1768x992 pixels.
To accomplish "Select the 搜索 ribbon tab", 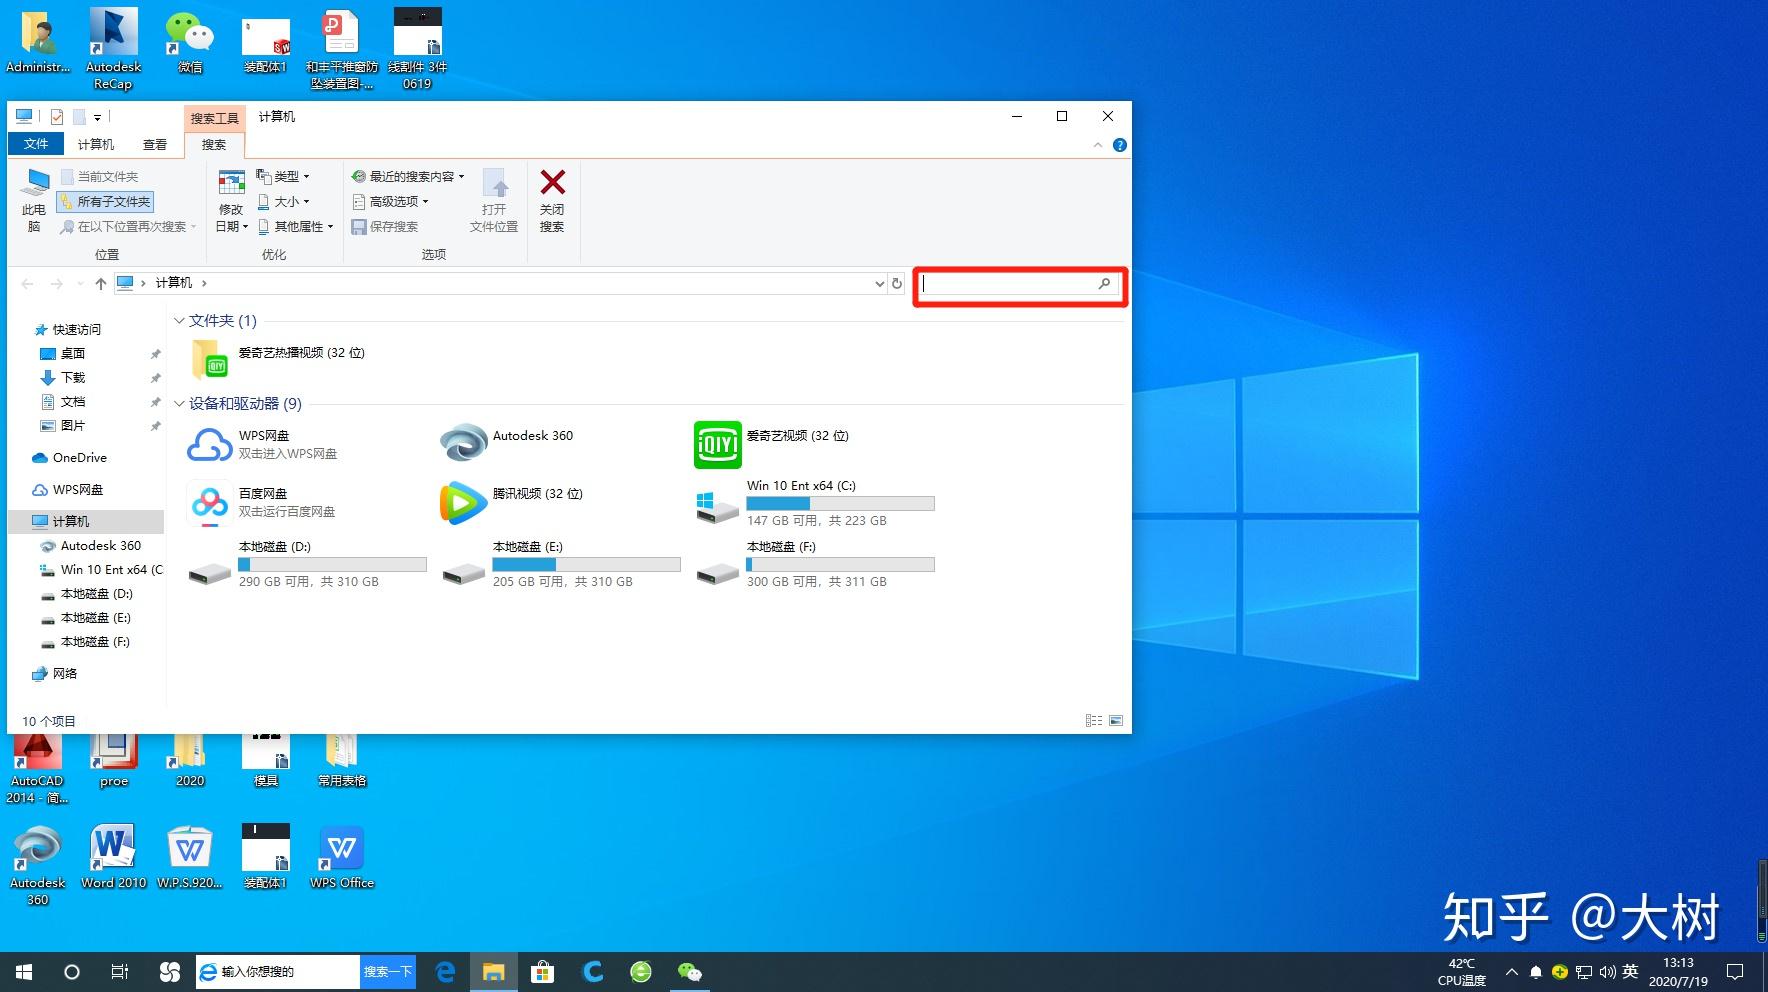I will coord(214,144).
